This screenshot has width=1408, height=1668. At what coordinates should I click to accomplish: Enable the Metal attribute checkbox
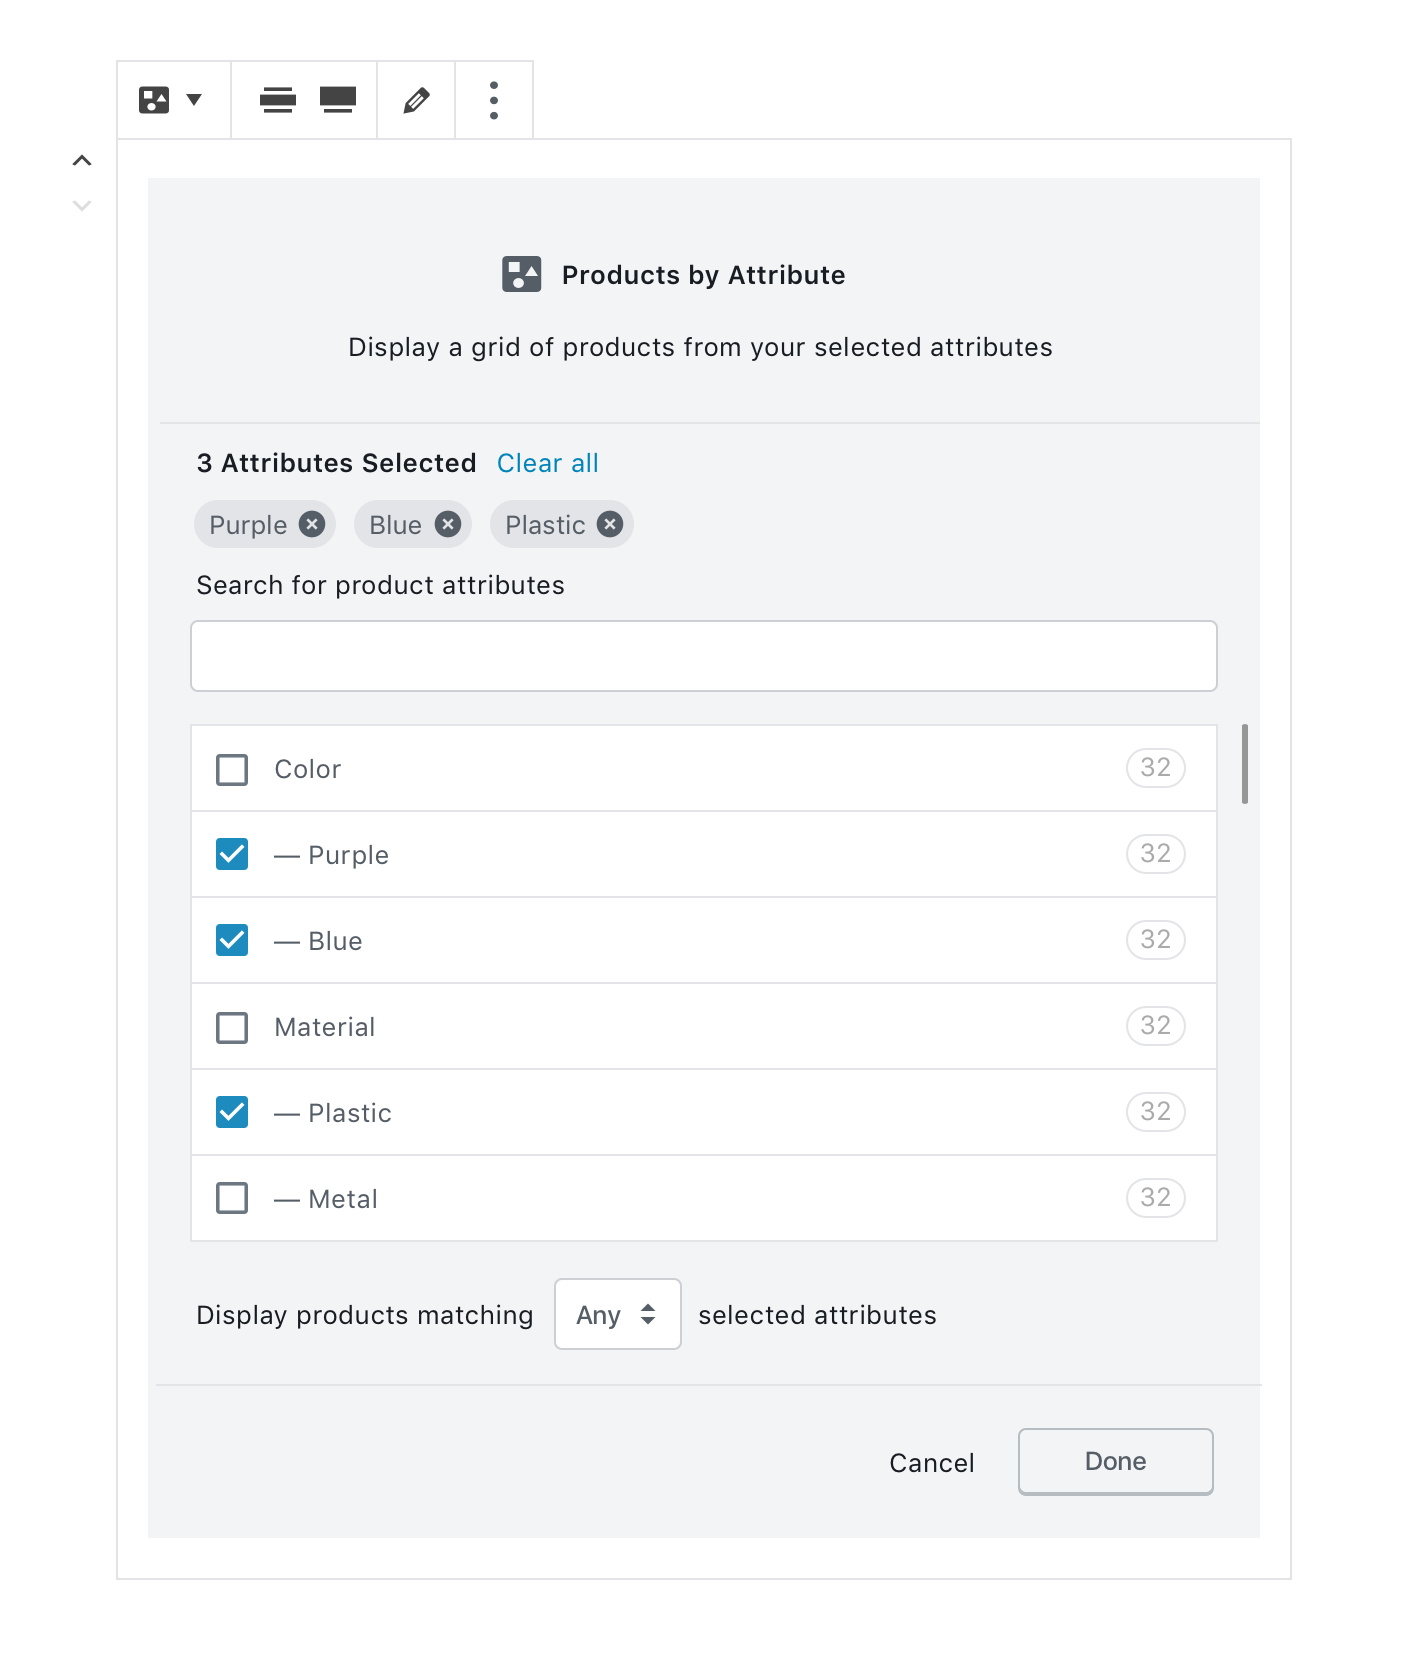tap(231, 1198)
